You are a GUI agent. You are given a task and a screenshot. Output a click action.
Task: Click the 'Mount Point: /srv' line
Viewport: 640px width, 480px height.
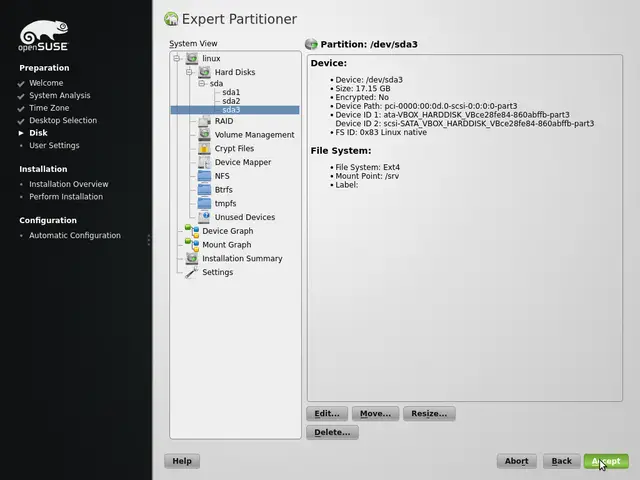click(x=367, y=176)
